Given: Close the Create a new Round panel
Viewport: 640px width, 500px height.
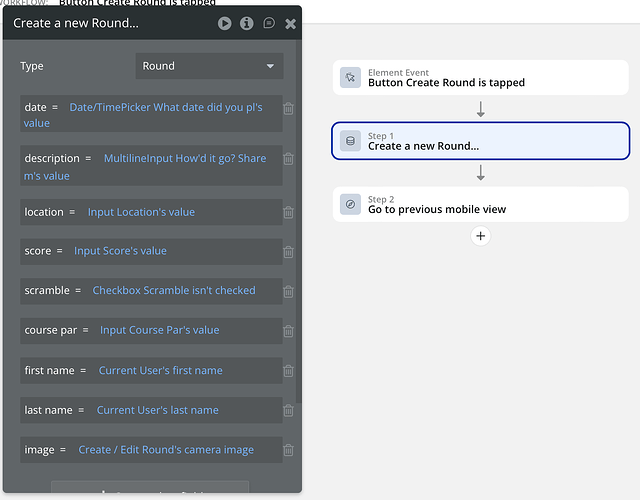Looking at the screenshot, I should tap(290, 24).
